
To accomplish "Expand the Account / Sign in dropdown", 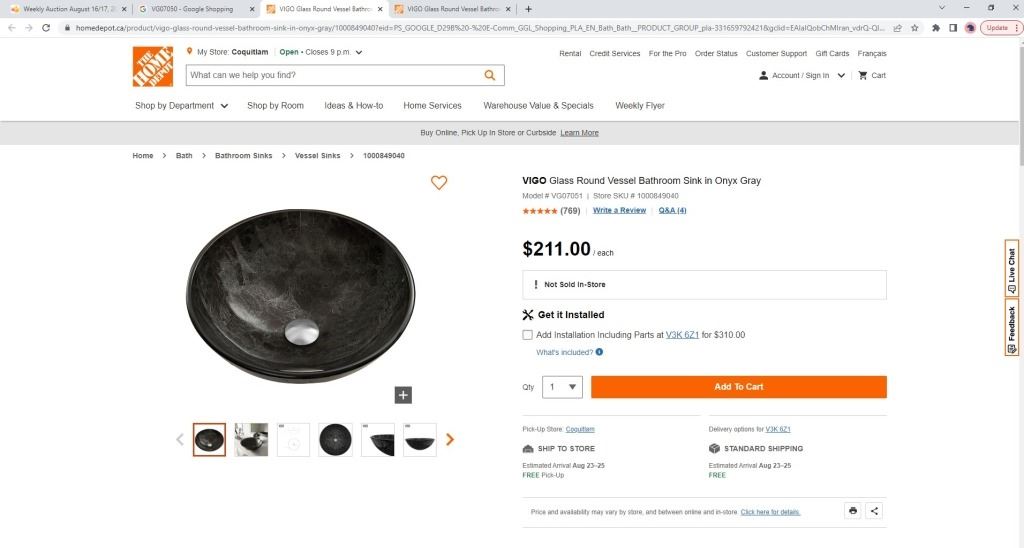I will click(841, 75).
